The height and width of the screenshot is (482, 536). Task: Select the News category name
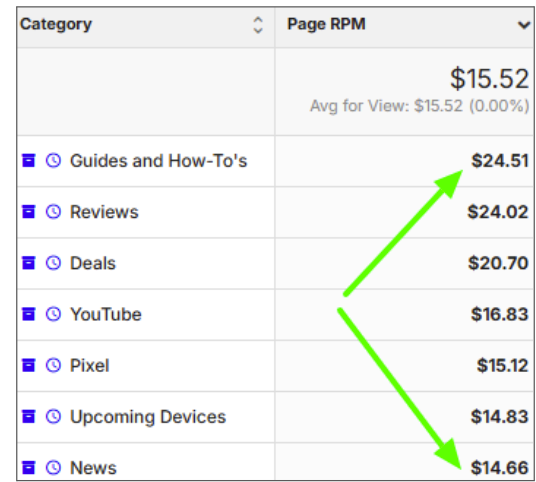coord(93,468)
